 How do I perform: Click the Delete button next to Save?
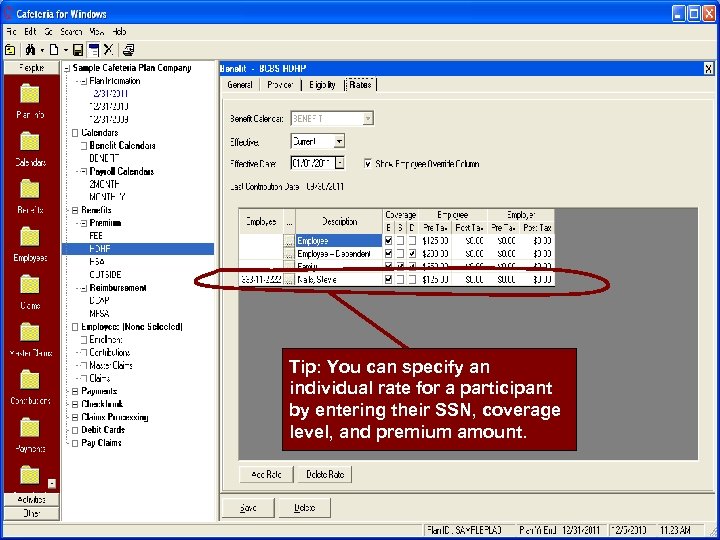[x=304, y=508]
